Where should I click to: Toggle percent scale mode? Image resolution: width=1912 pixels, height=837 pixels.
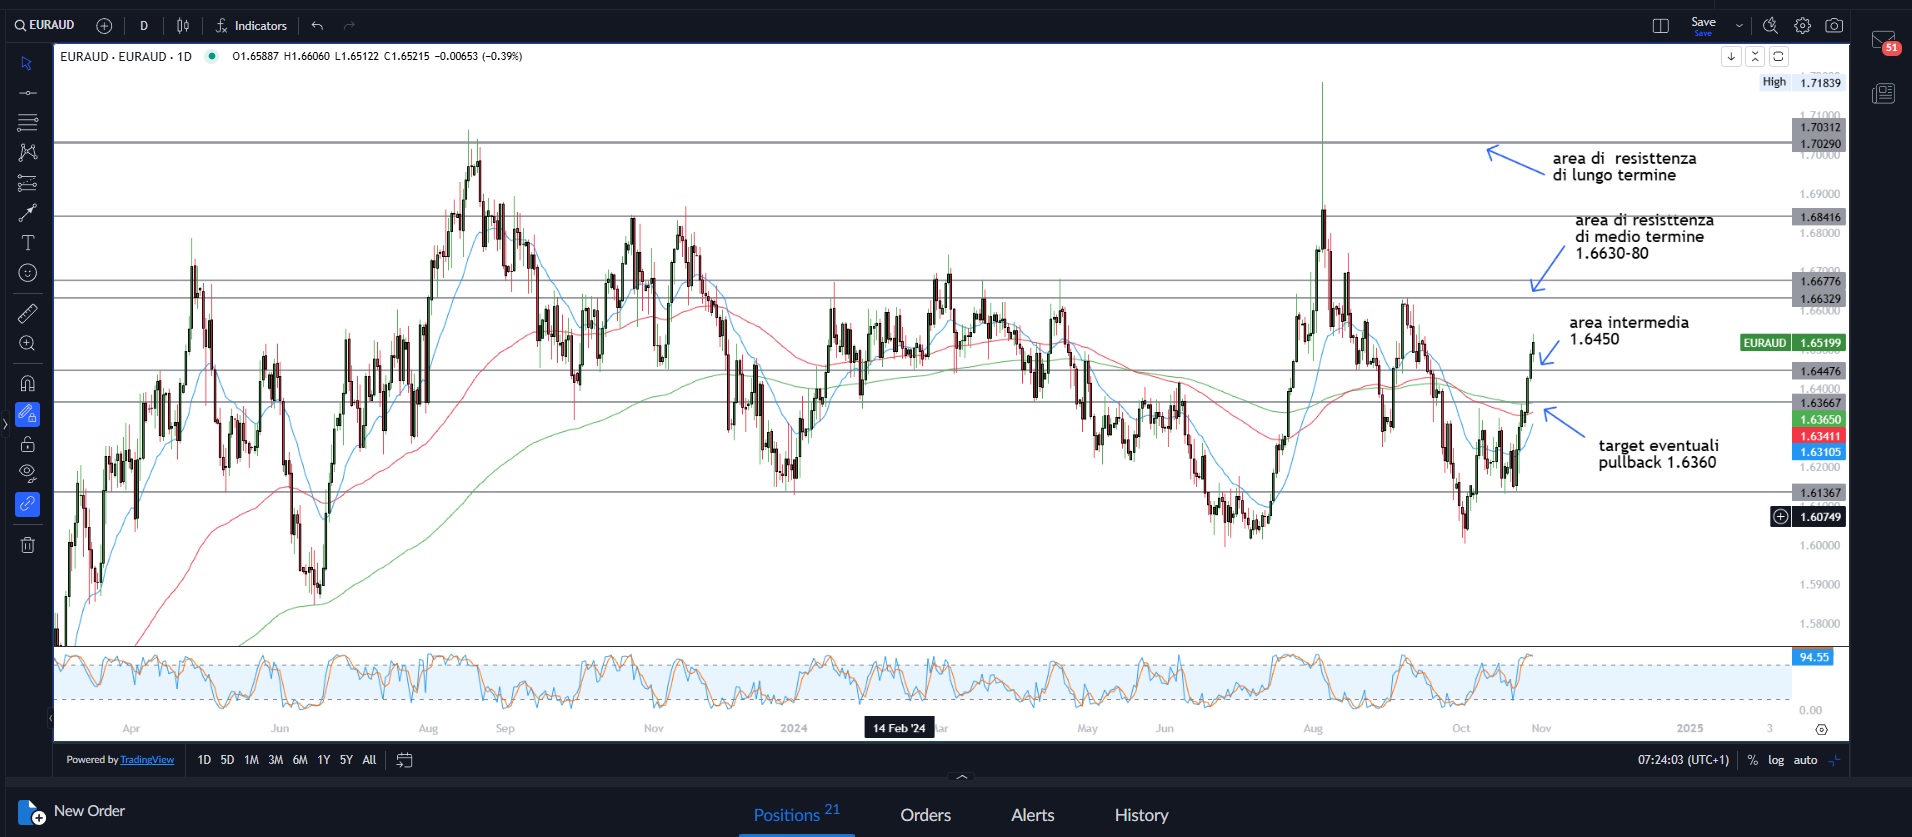coord(1752,760)
